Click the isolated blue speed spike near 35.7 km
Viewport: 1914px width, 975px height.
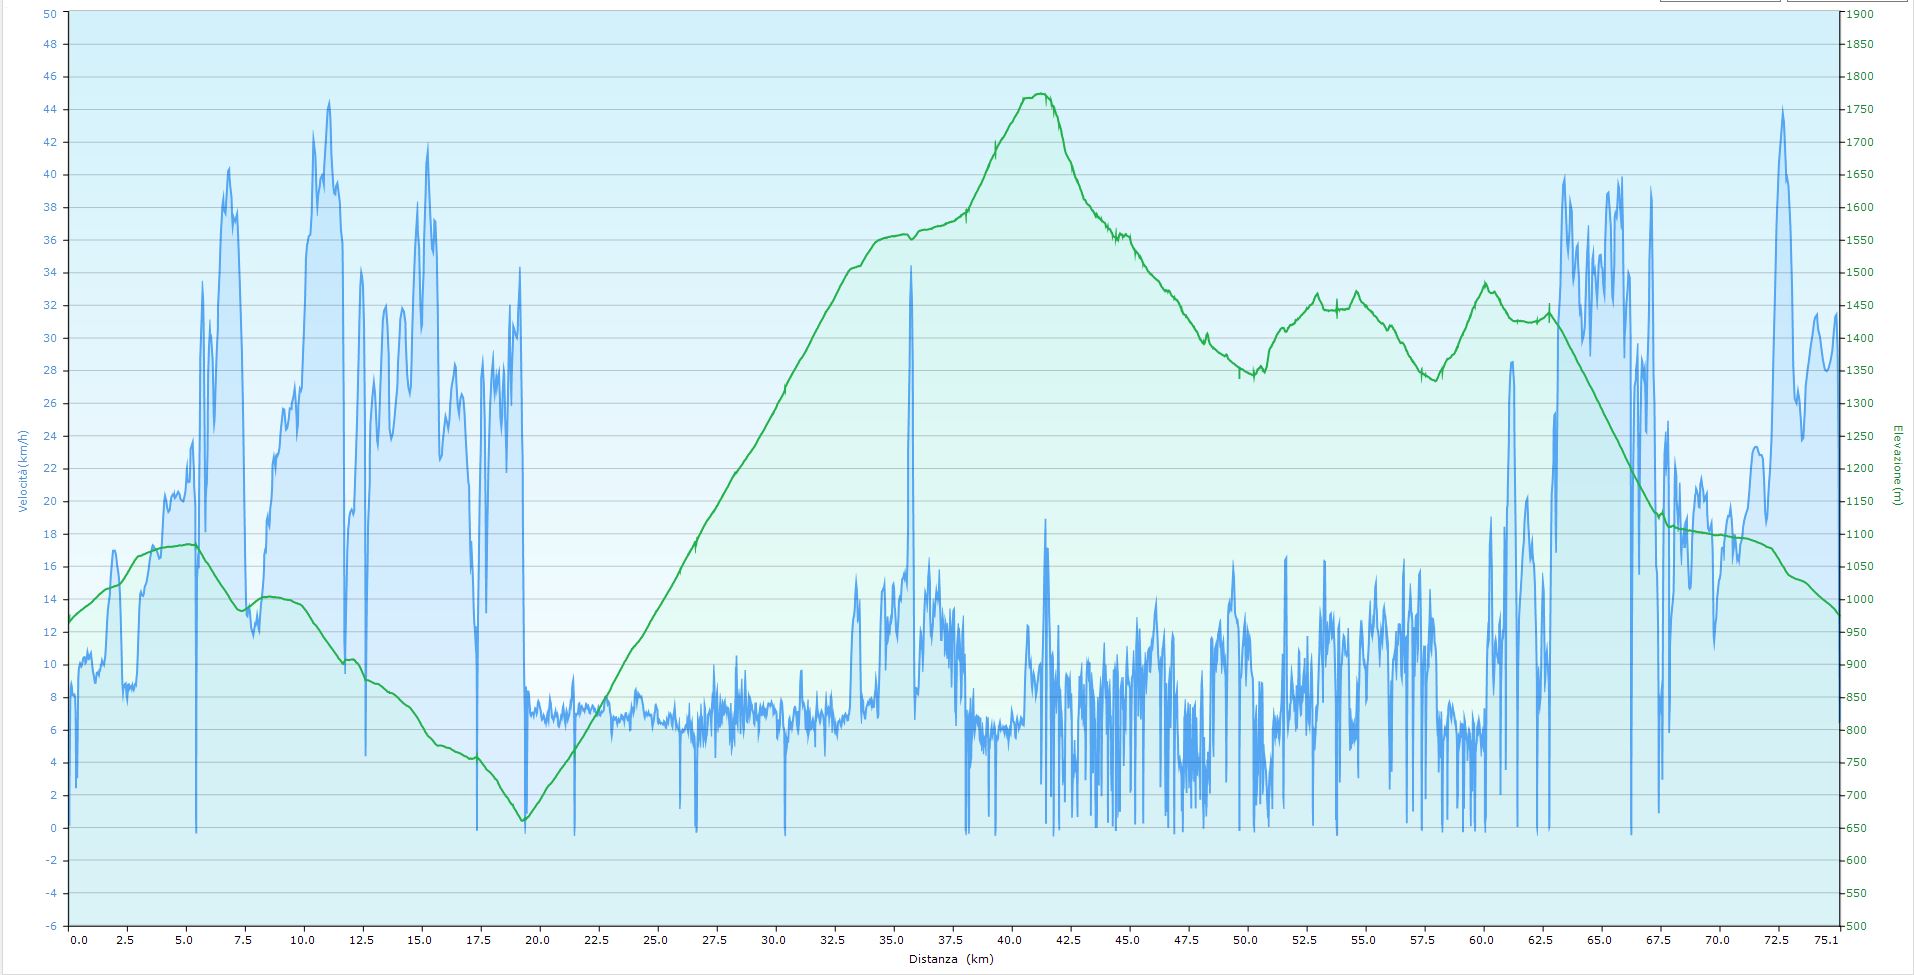click(x=911, y=268)
